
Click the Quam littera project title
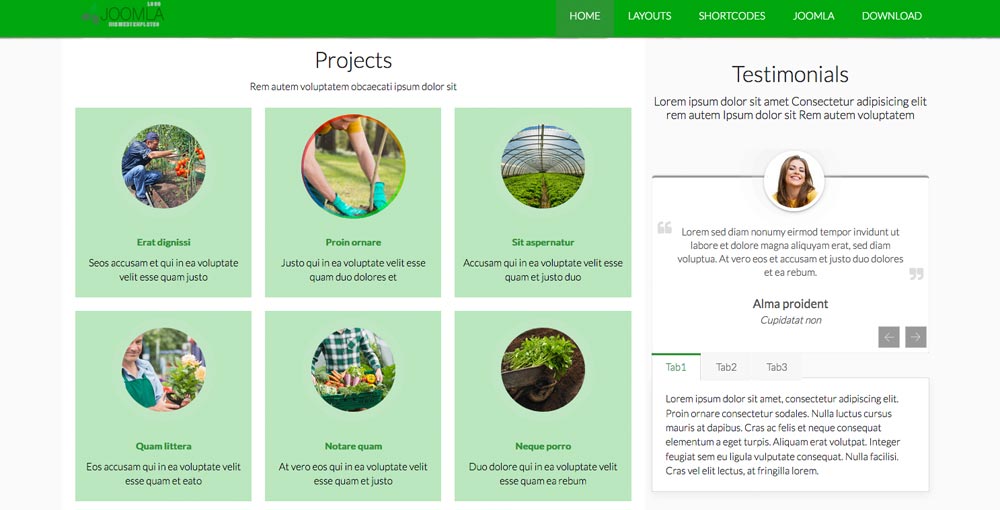pos(163,446)
